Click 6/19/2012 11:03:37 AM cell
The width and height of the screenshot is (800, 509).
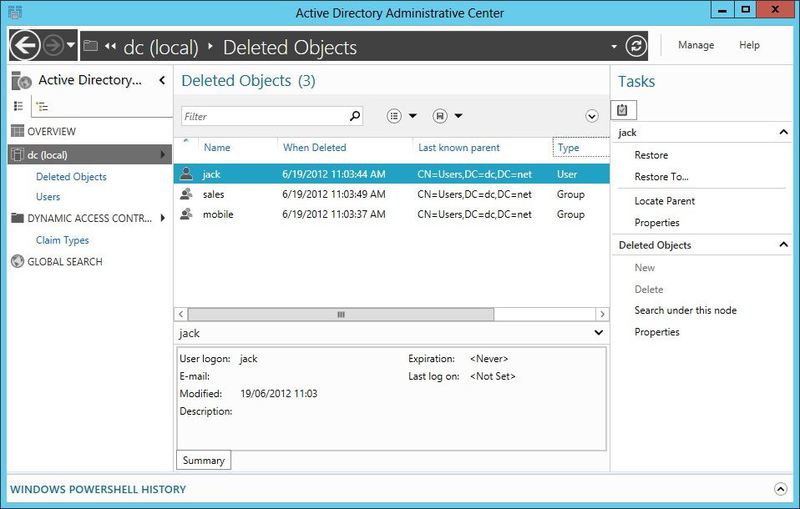coord(334,214)
